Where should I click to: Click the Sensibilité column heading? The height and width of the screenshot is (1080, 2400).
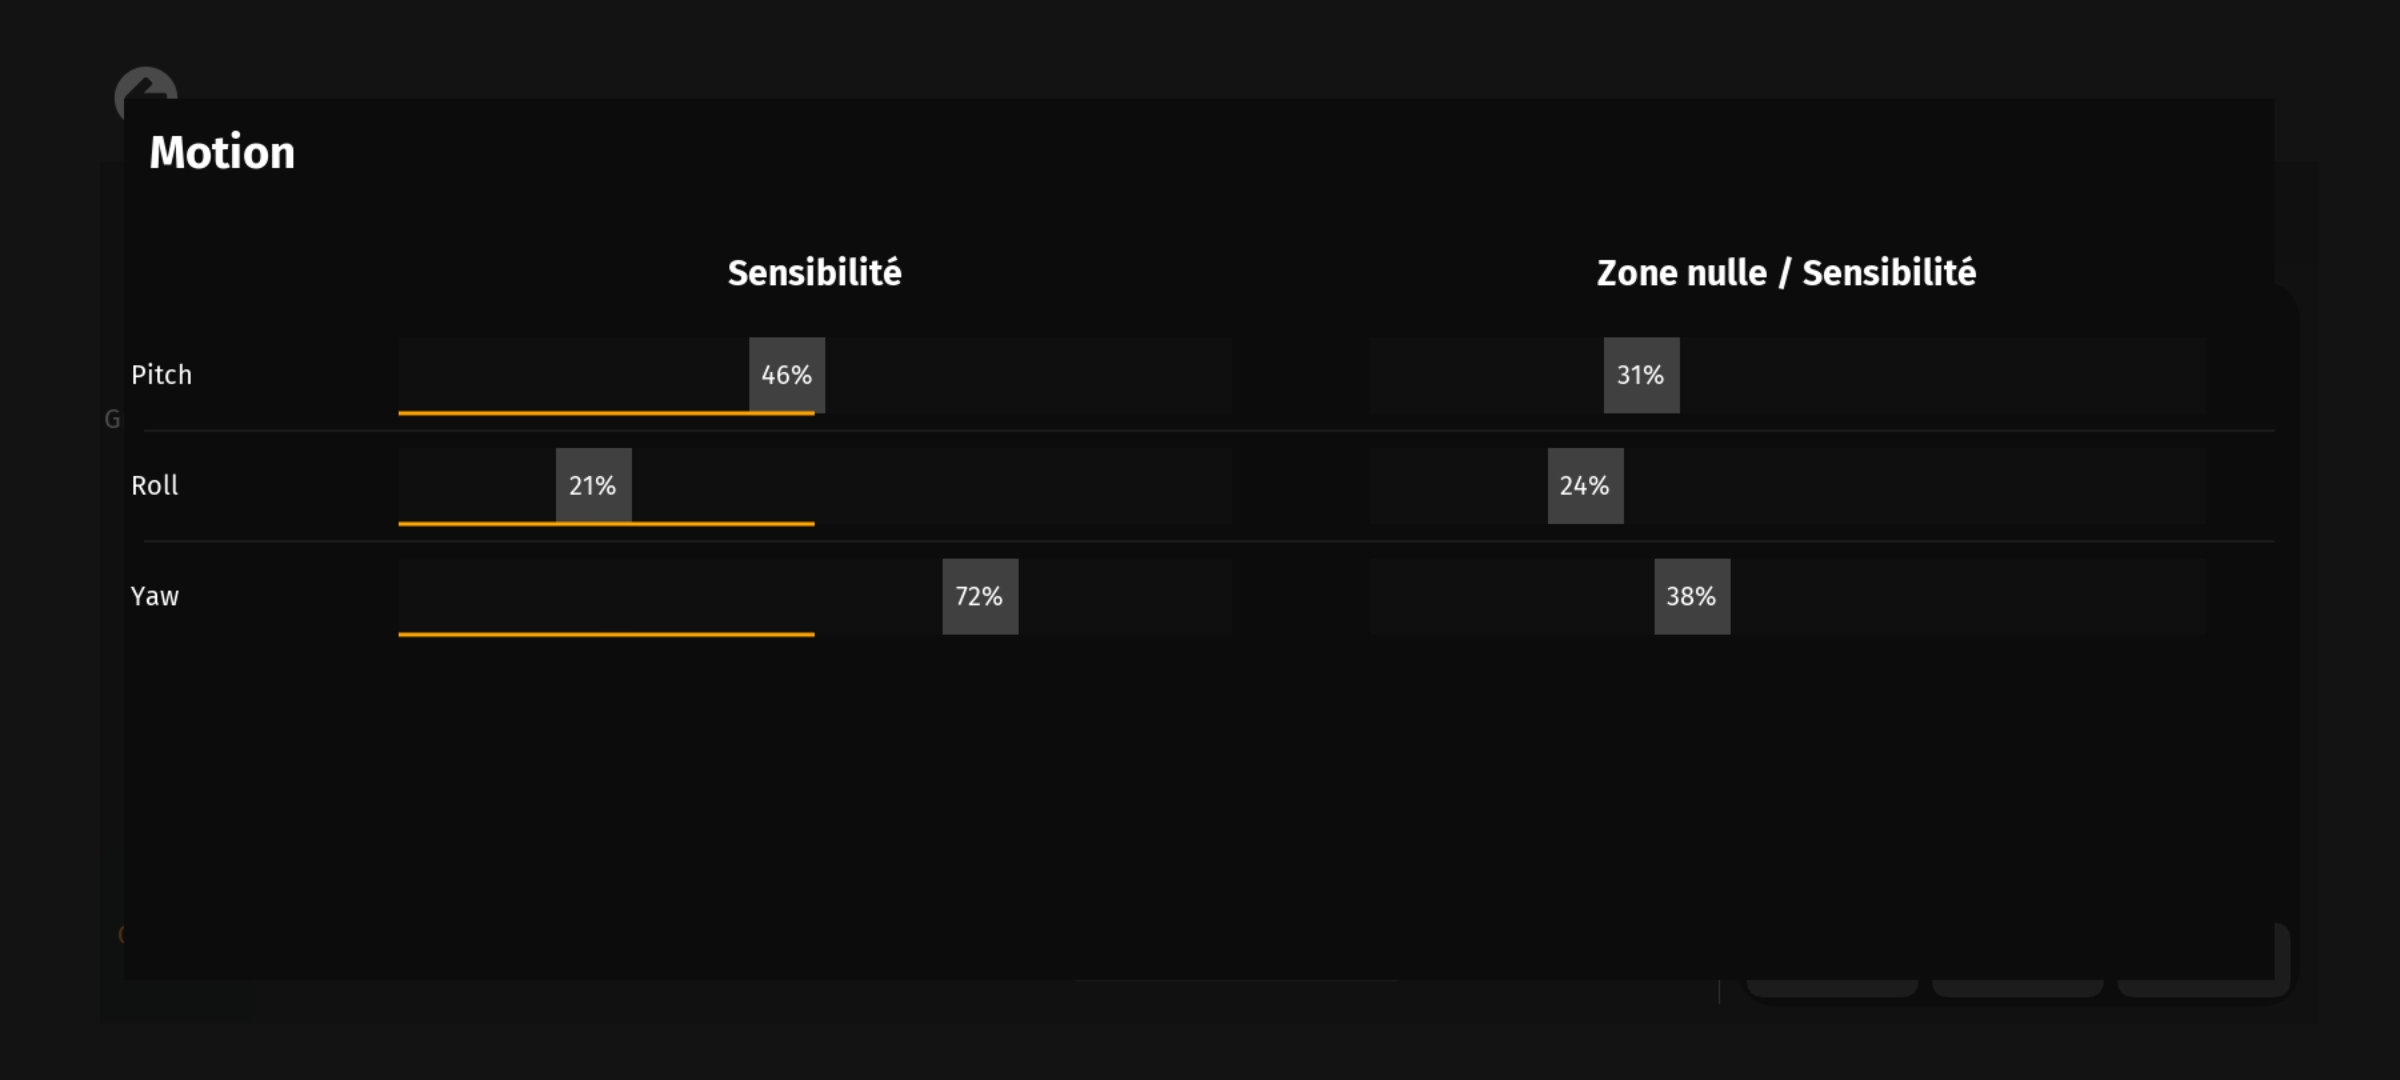point(814,273)
